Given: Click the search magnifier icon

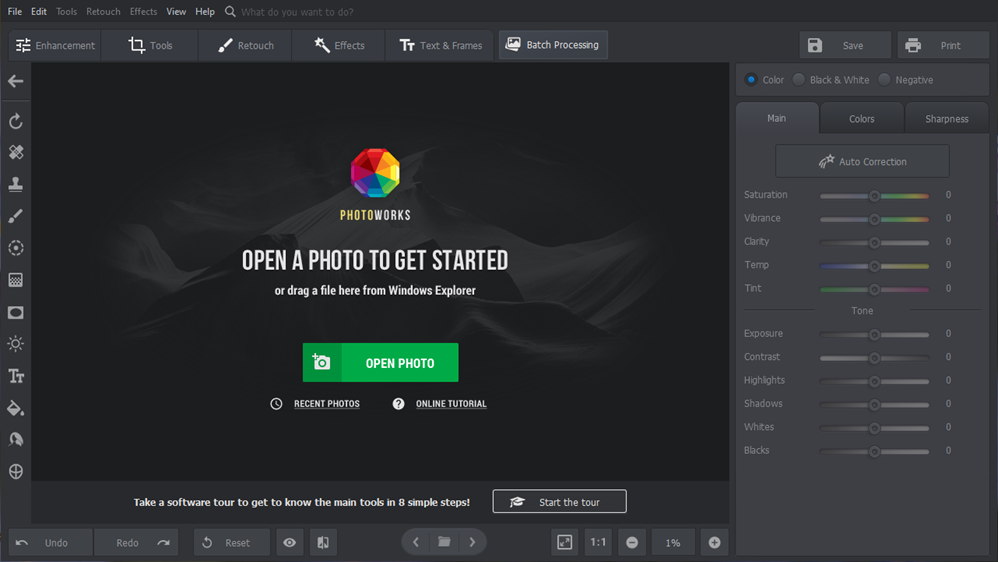Looking at the screenshot, I should (230, 11).
